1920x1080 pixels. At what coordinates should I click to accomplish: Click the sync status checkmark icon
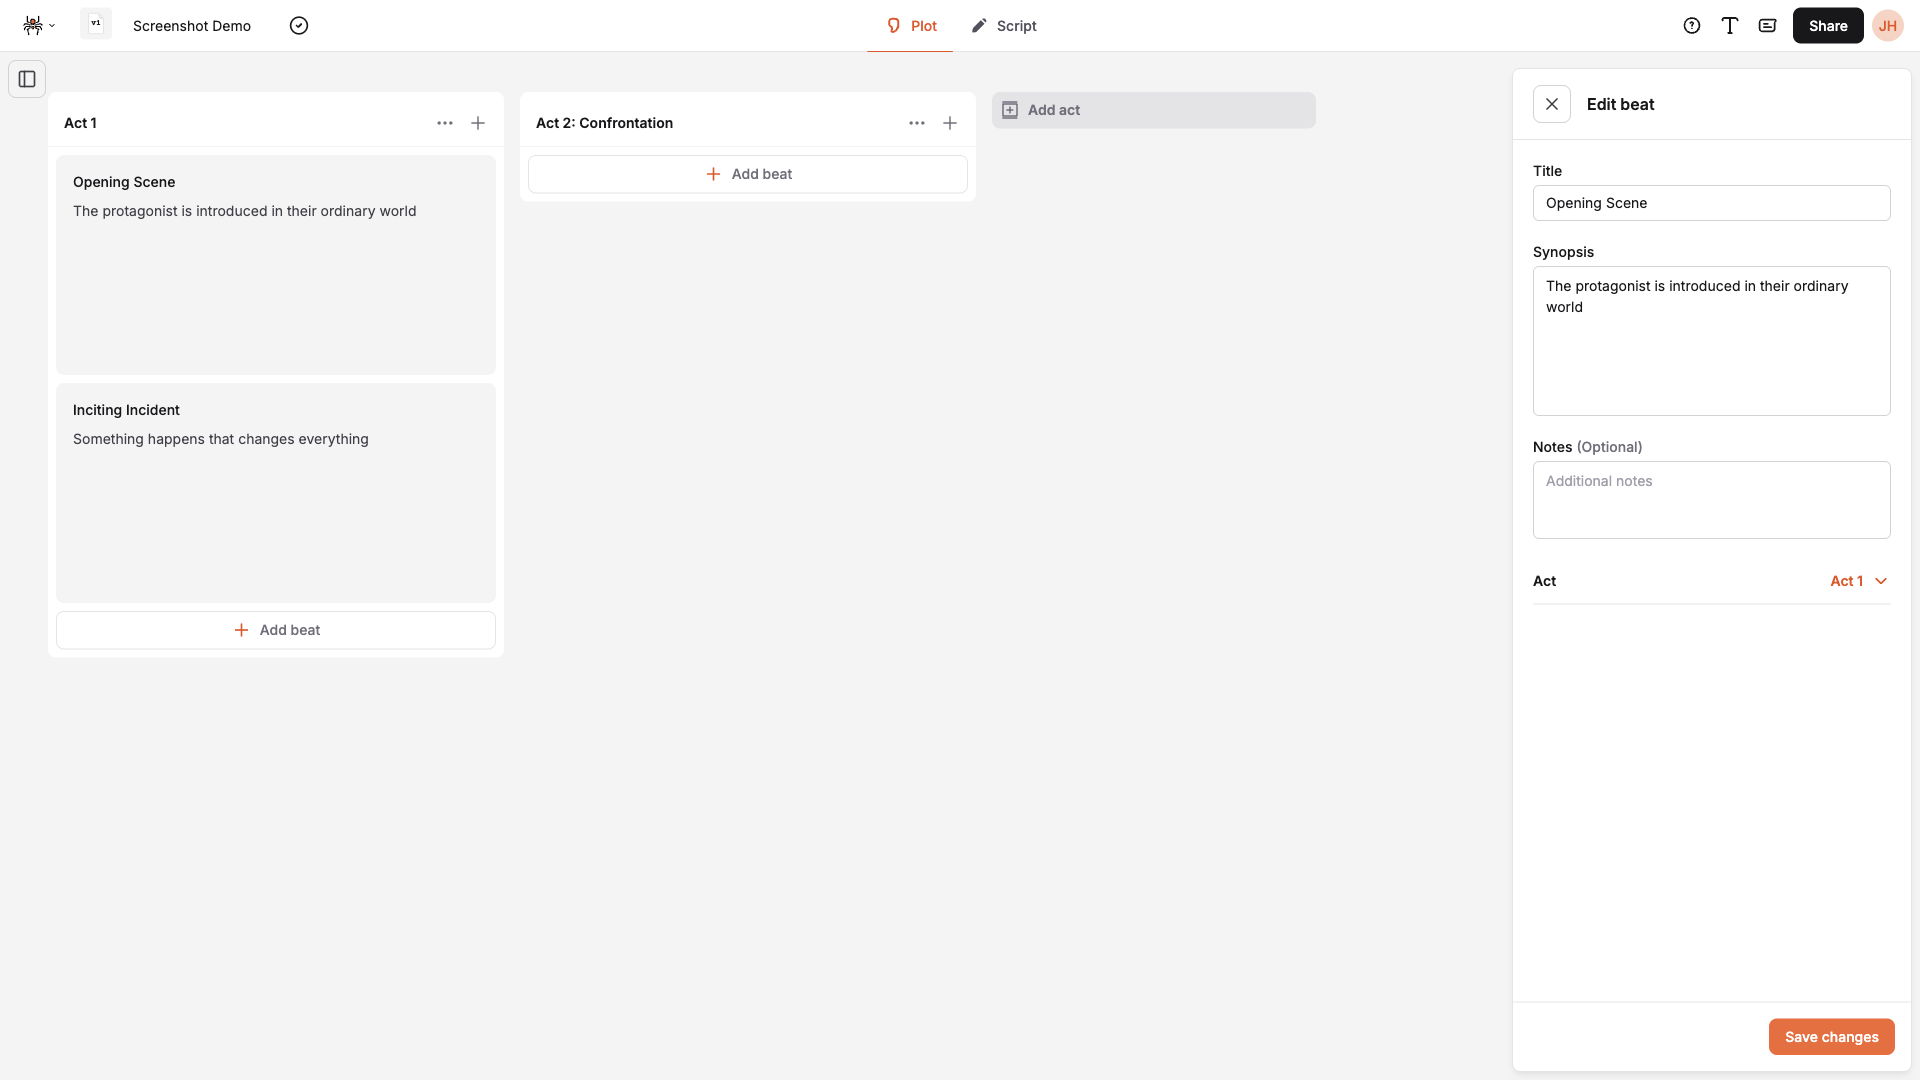(x=299, y=25)
